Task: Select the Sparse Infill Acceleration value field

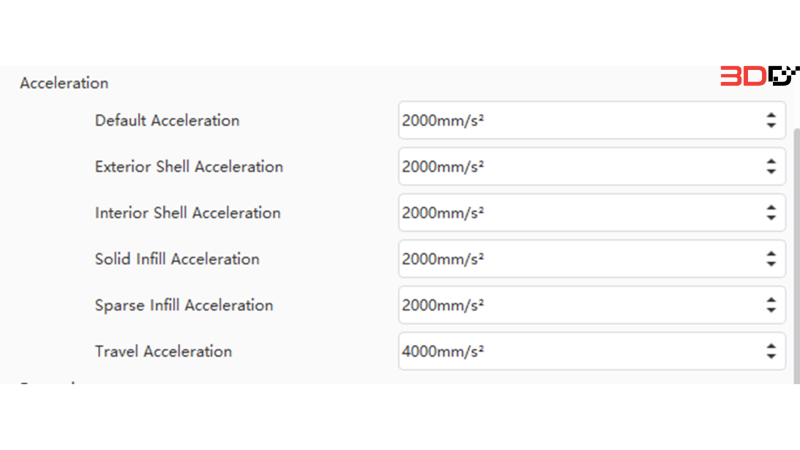Action: click(x=592, y=305)
